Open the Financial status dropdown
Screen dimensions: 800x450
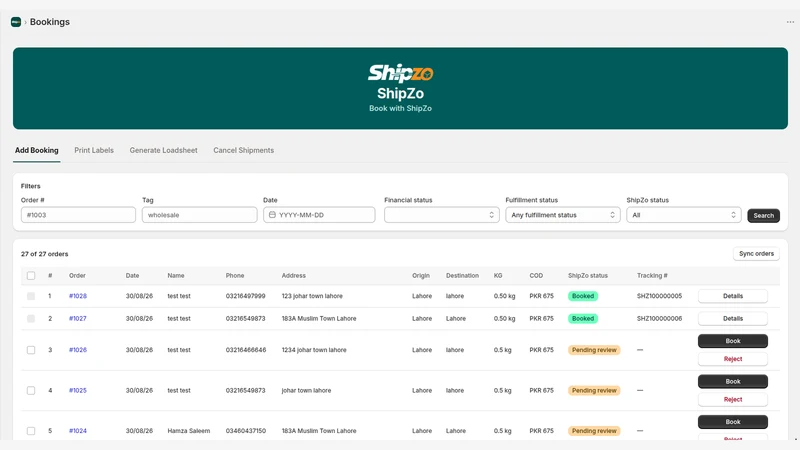tap(441, 215)
